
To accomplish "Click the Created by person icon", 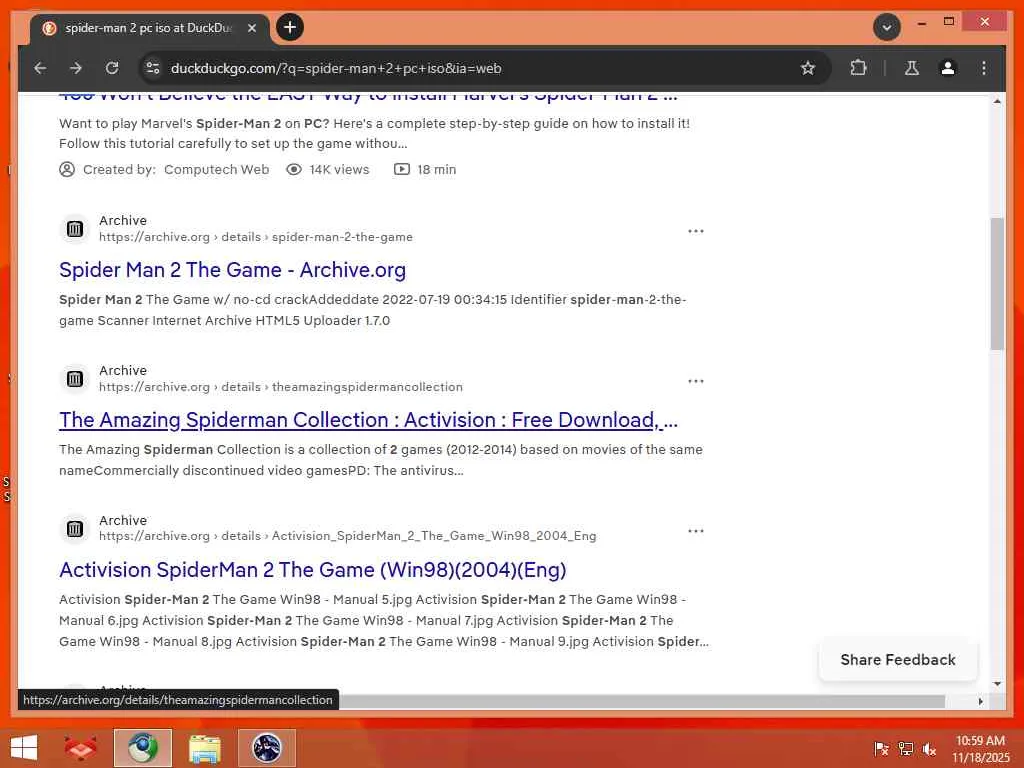I will pos(67,170).
